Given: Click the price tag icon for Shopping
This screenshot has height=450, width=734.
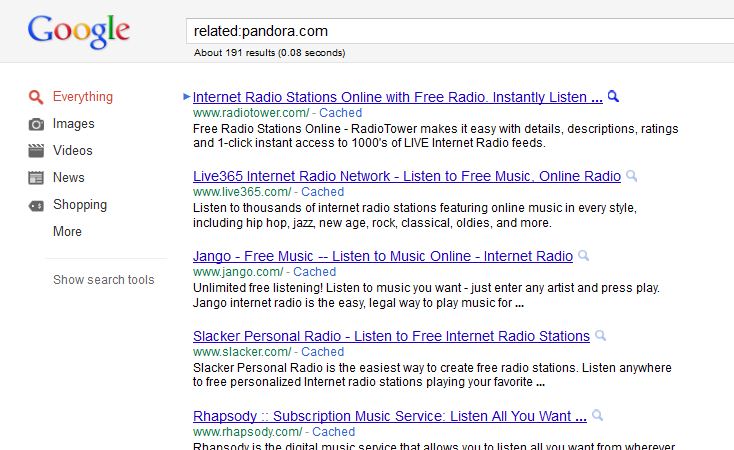Looking at the screenshot, I should (36, 206).
